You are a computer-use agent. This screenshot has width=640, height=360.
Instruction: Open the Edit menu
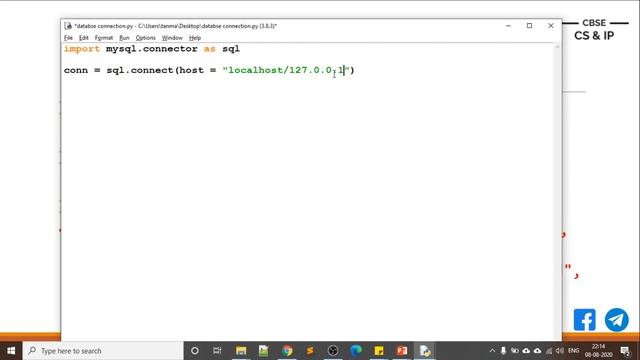coord(84,38)
